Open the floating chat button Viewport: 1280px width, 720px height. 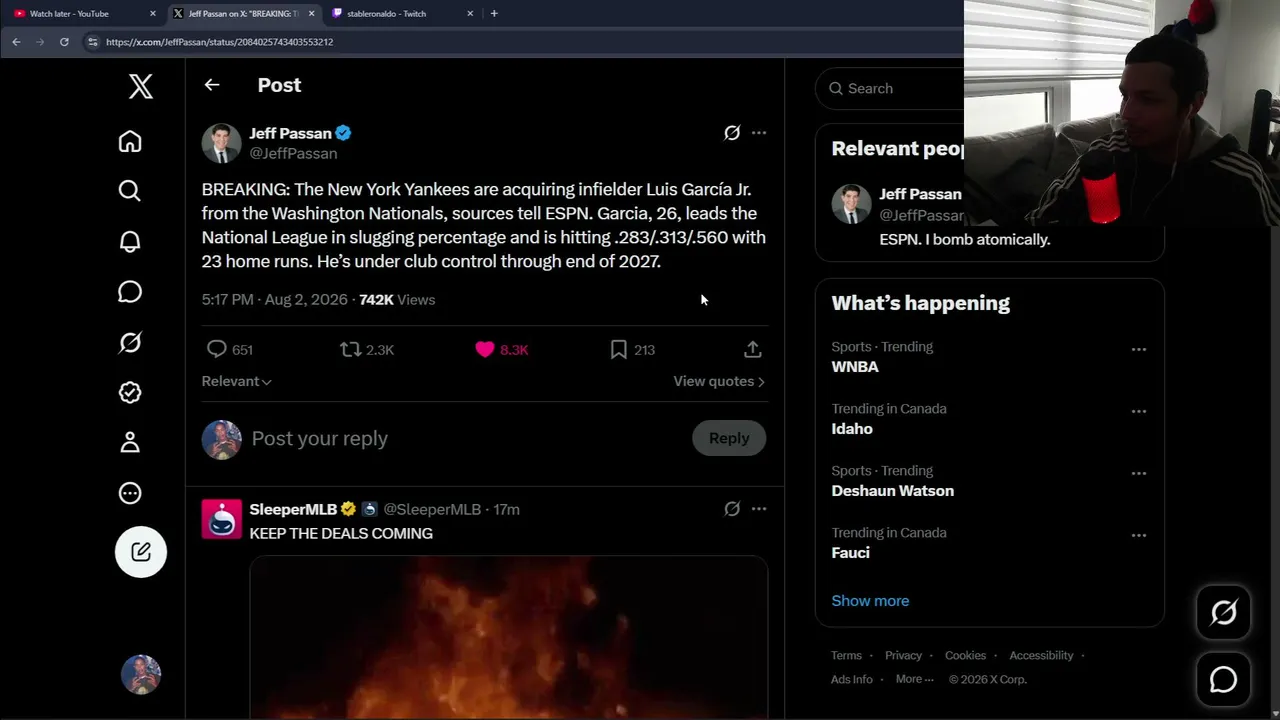(1224, 680)
